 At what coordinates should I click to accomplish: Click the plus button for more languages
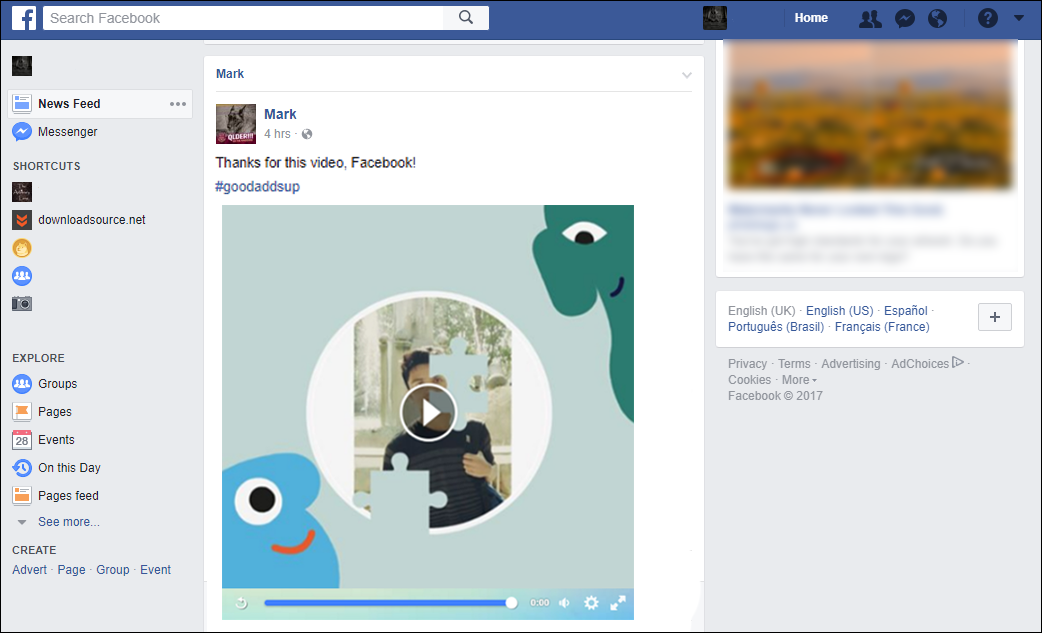[995, 317]
